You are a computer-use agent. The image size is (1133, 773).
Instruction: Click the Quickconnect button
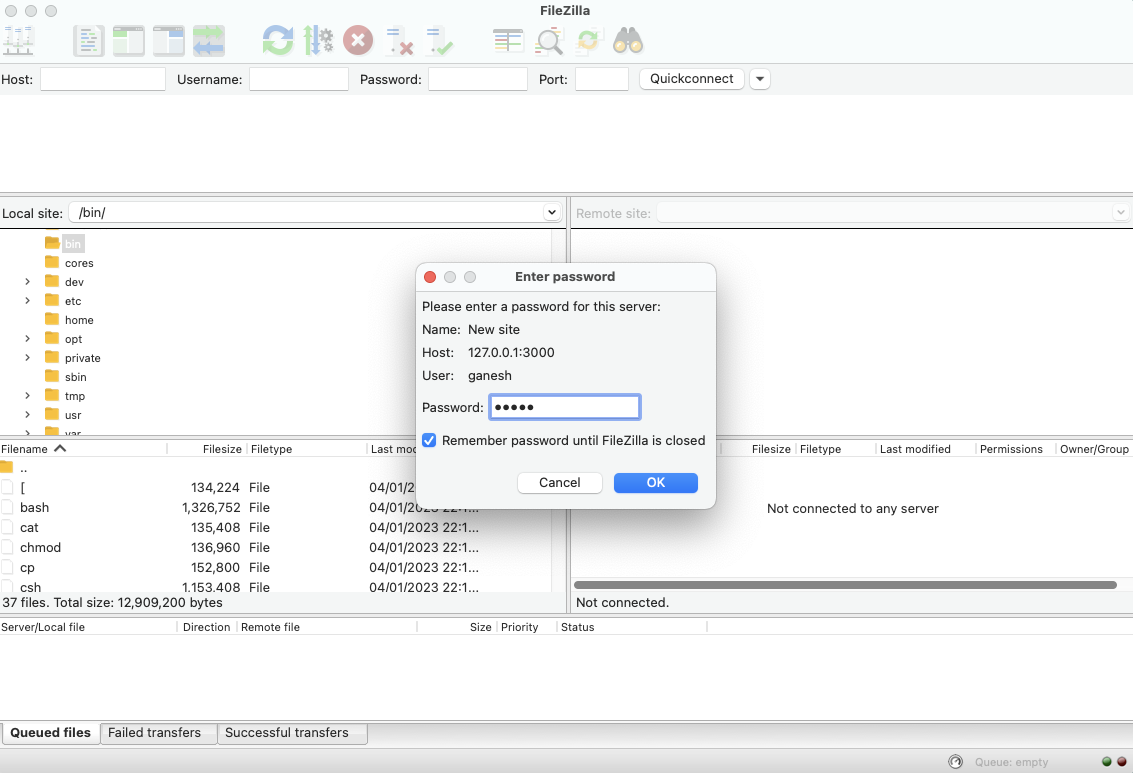692,79
